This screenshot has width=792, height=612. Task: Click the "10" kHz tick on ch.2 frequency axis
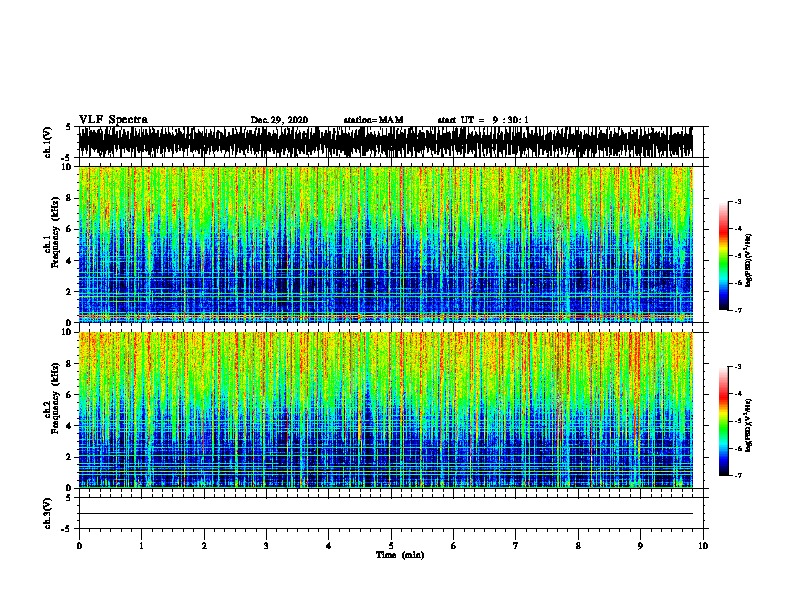[x=68, y=332]
